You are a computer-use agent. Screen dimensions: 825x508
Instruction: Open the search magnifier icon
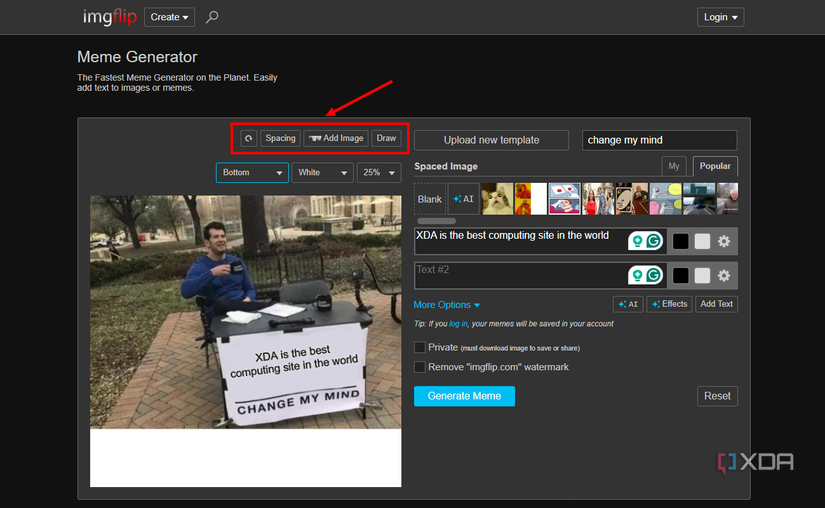pos(212,17)
